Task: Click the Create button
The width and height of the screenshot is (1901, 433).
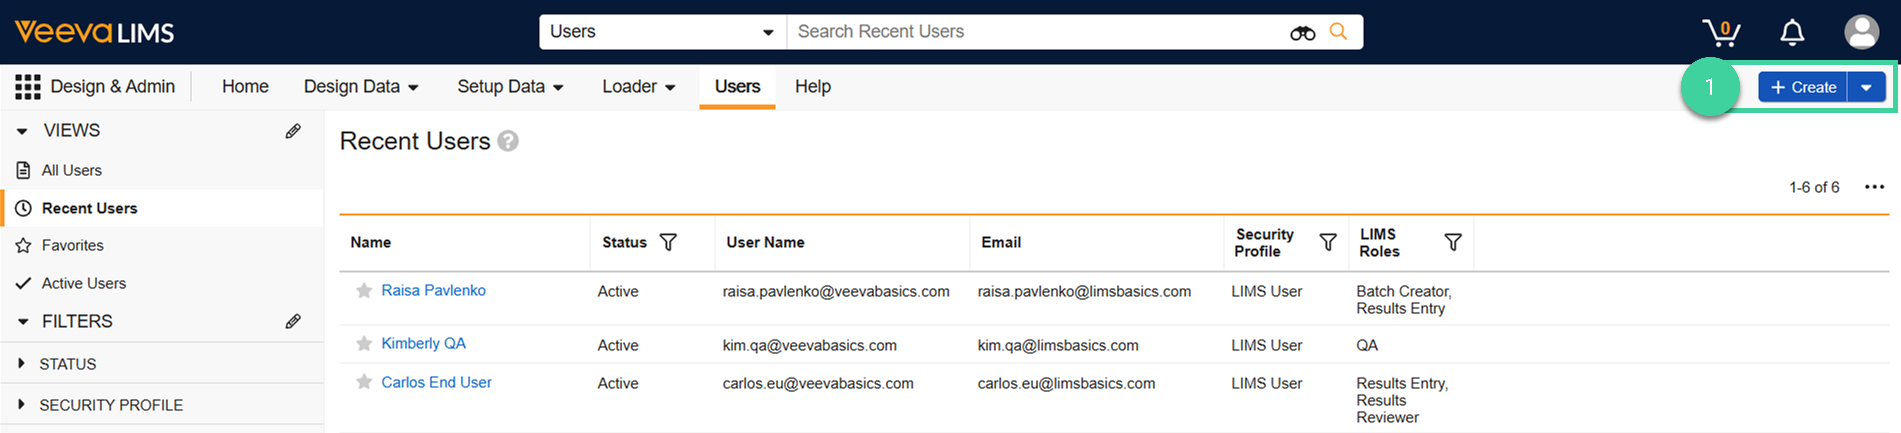Action: click(x=1803, y=88)
